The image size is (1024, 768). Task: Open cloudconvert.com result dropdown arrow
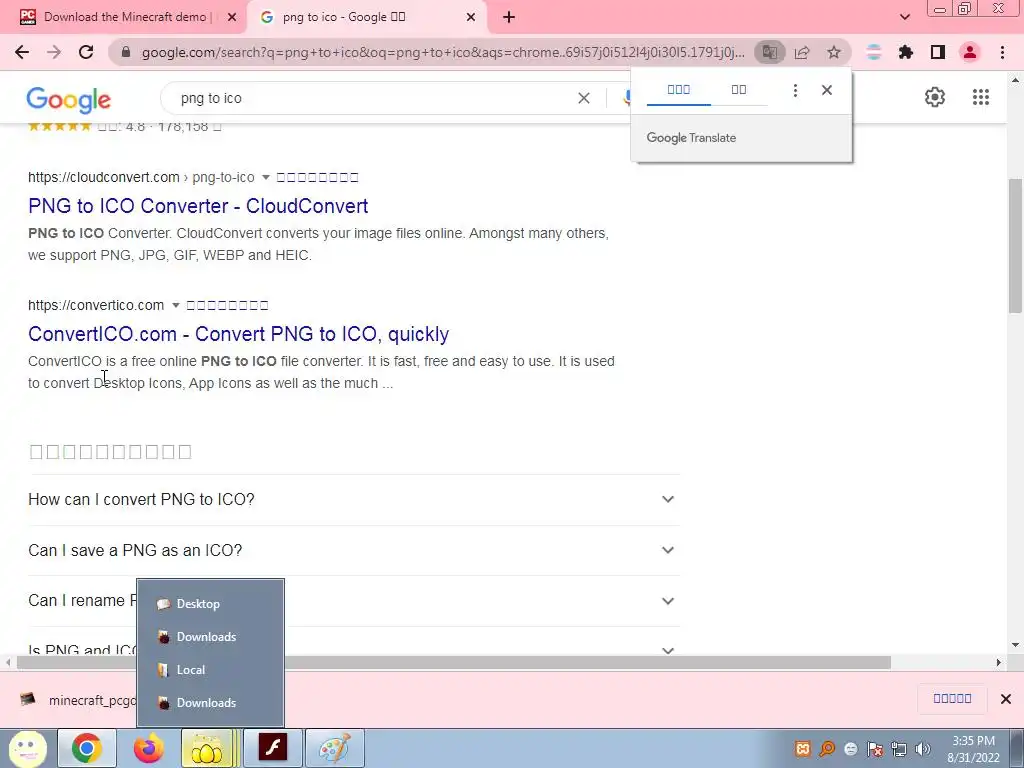266,178
